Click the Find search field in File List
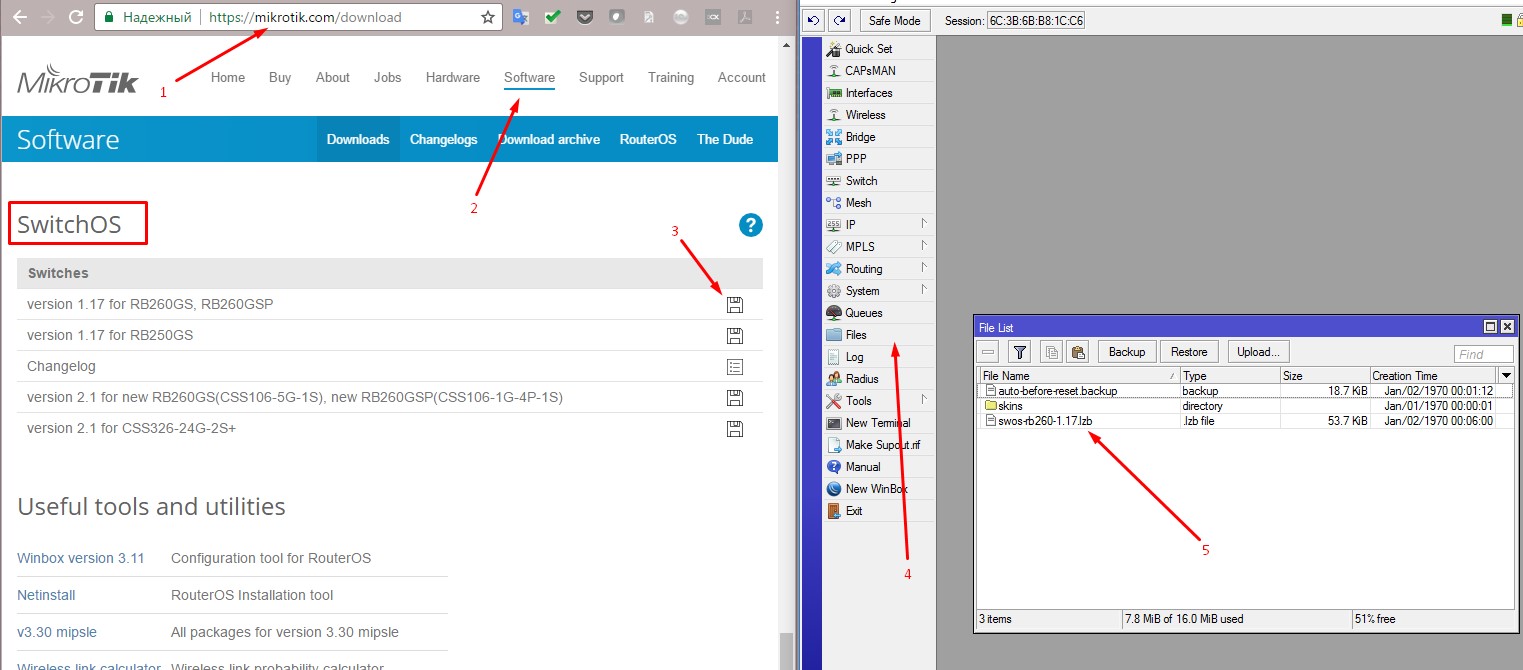 (1483, 354)
